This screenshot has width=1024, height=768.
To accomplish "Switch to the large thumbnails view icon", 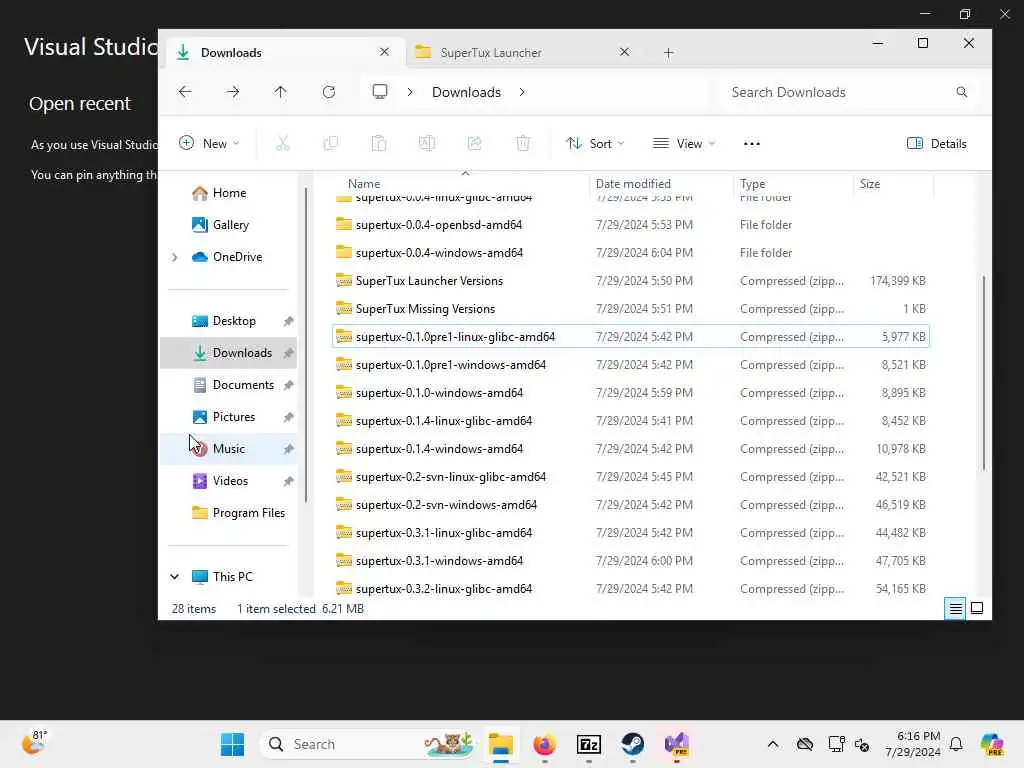I will [977, 609].
